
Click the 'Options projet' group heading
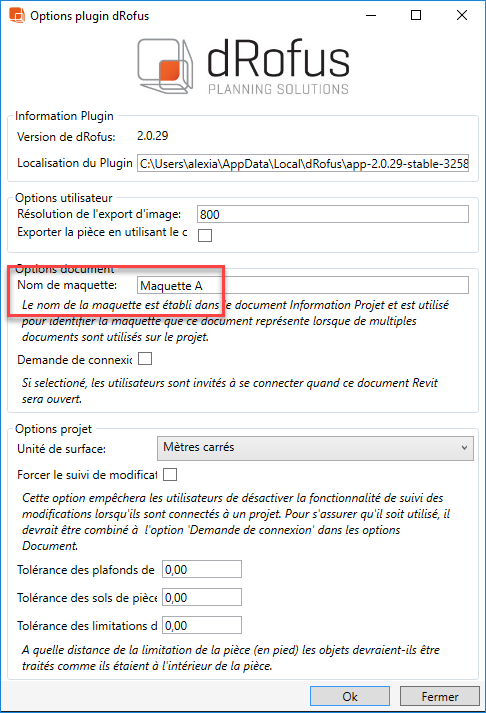(53, 429)
